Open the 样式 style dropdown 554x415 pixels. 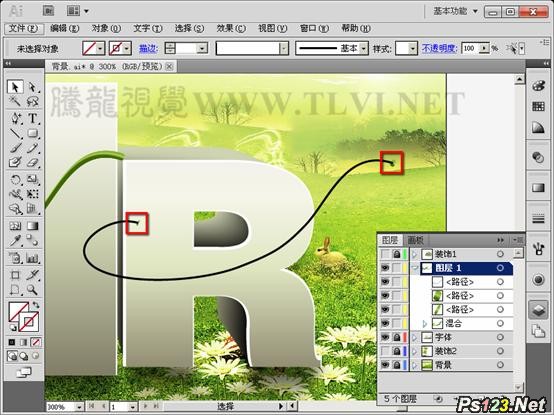[413, 48]
